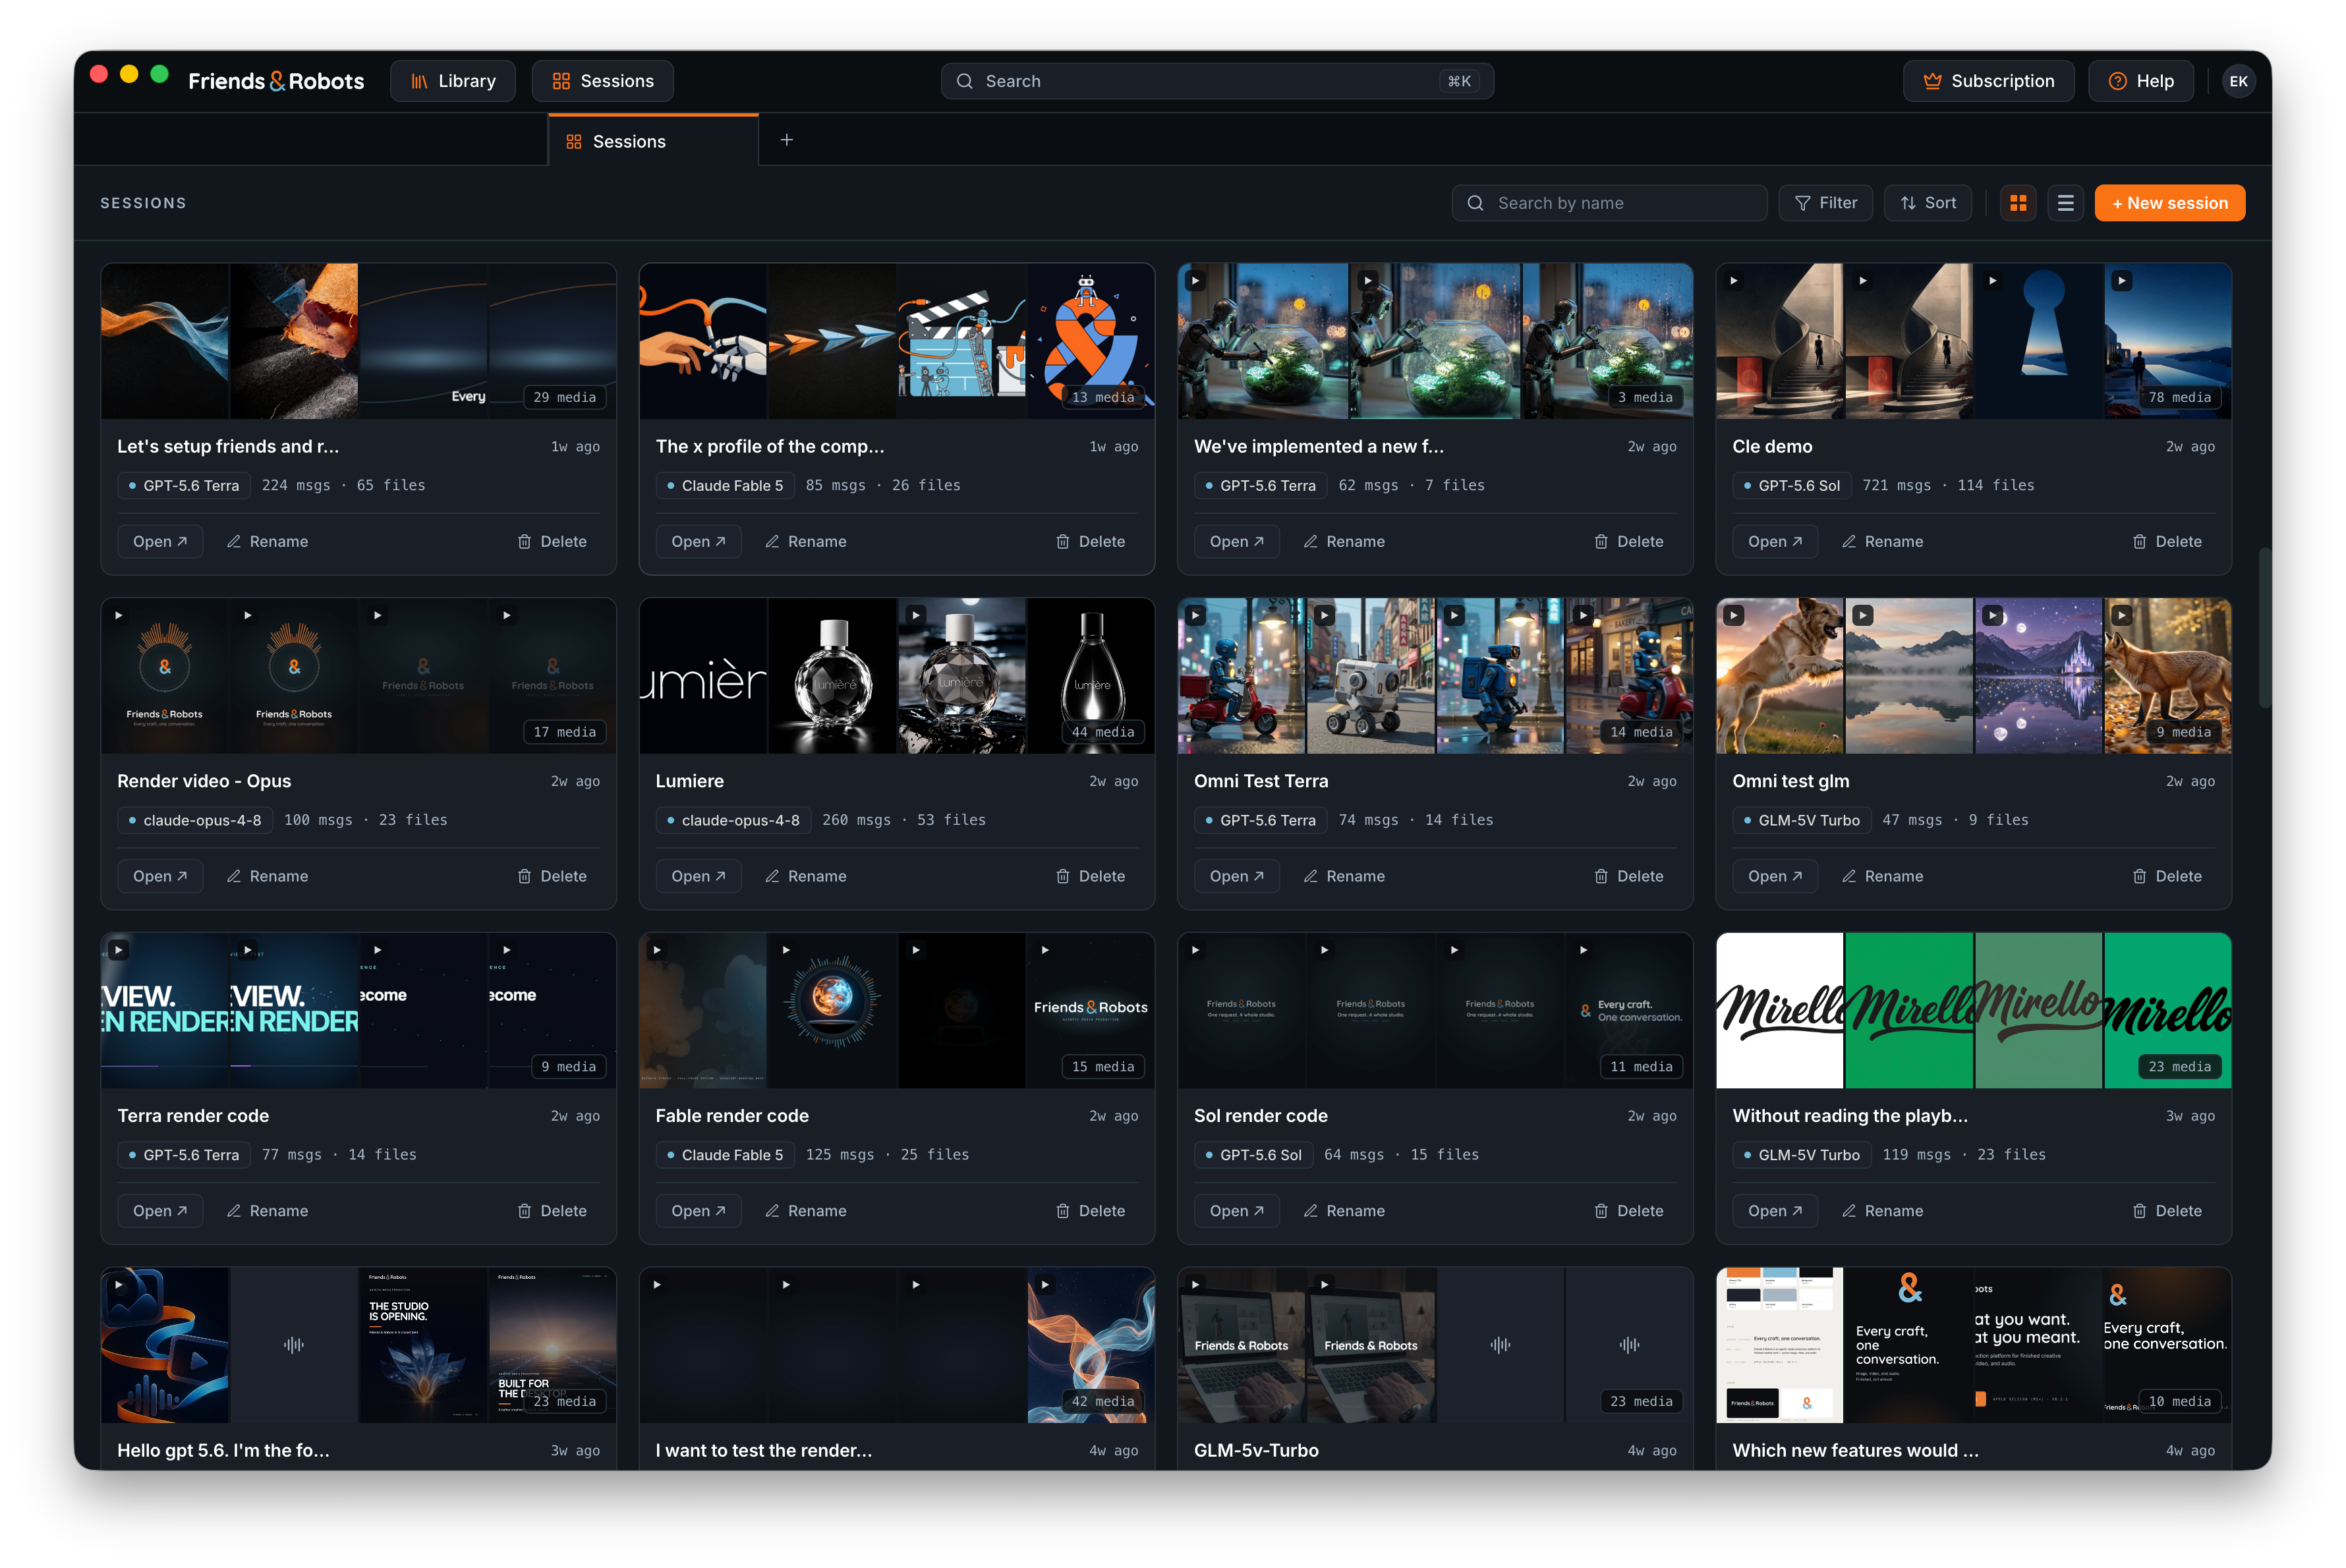Delete the We've implemented session
Screen dimensions: 2346x1568
(1628, 541)
